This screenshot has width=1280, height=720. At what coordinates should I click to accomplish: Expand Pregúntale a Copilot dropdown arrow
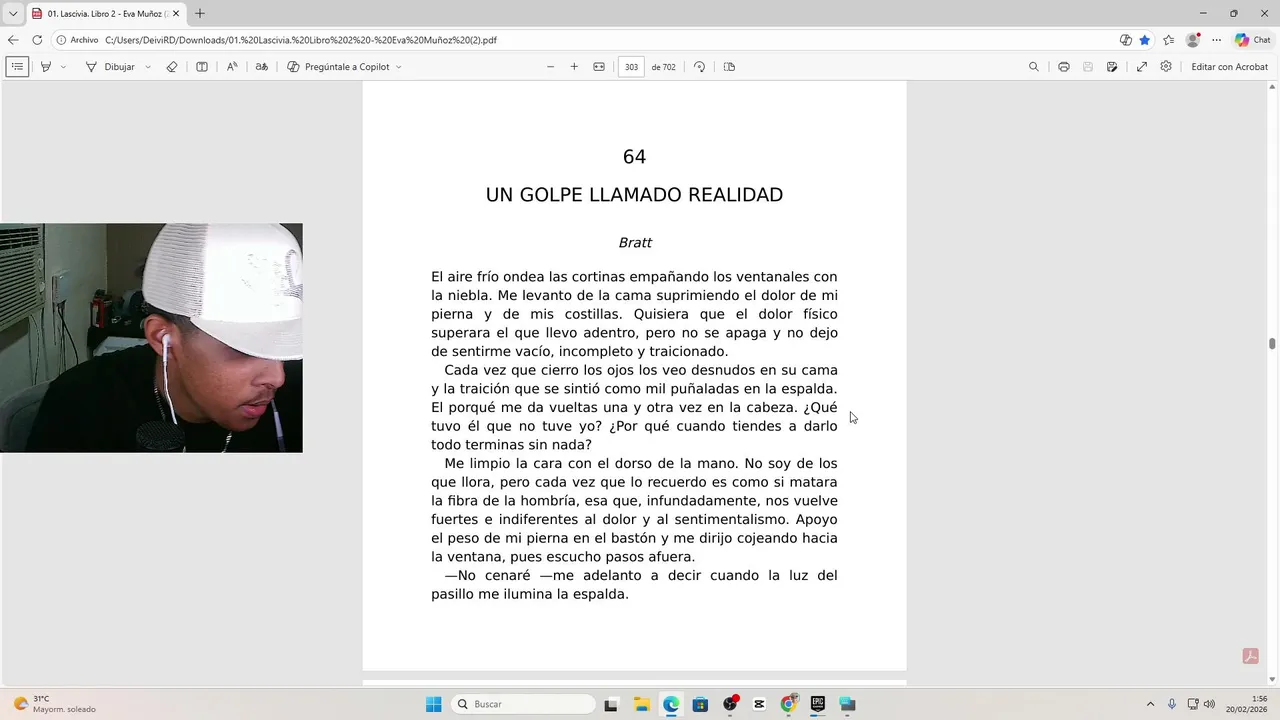pyautogui.click(x=398, y=67)
